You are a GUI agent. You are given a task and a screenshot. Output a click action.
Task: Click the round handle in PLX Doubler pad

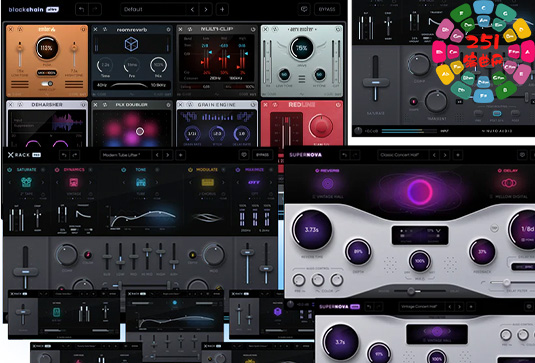(x=140, y=131)
